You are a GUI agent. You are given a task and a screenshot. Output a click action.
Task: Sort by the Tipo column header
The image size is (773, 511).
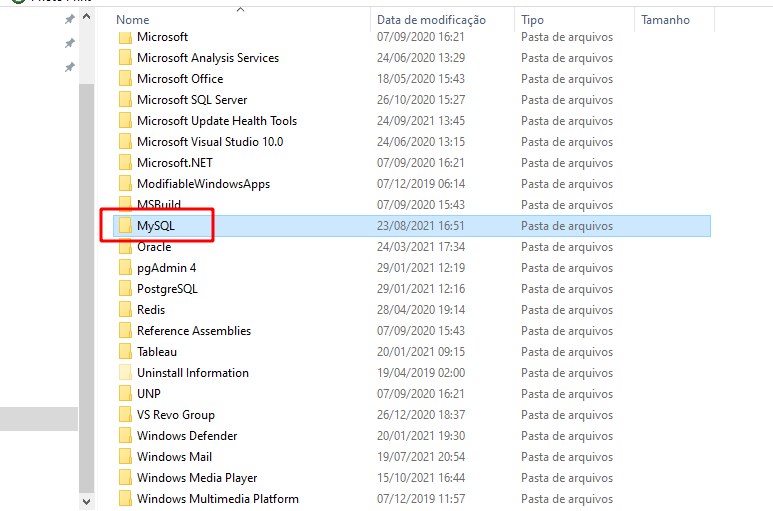(532, 20)
